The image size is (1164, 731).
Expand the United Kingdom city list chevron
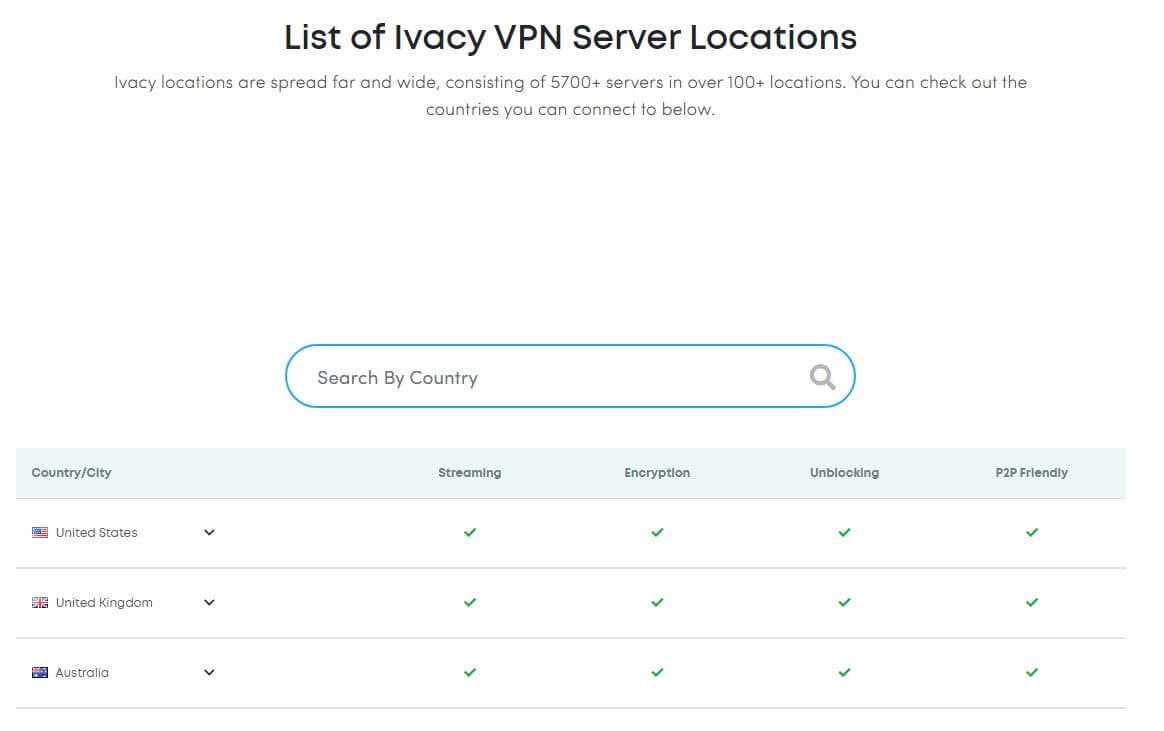coord(209,602)
